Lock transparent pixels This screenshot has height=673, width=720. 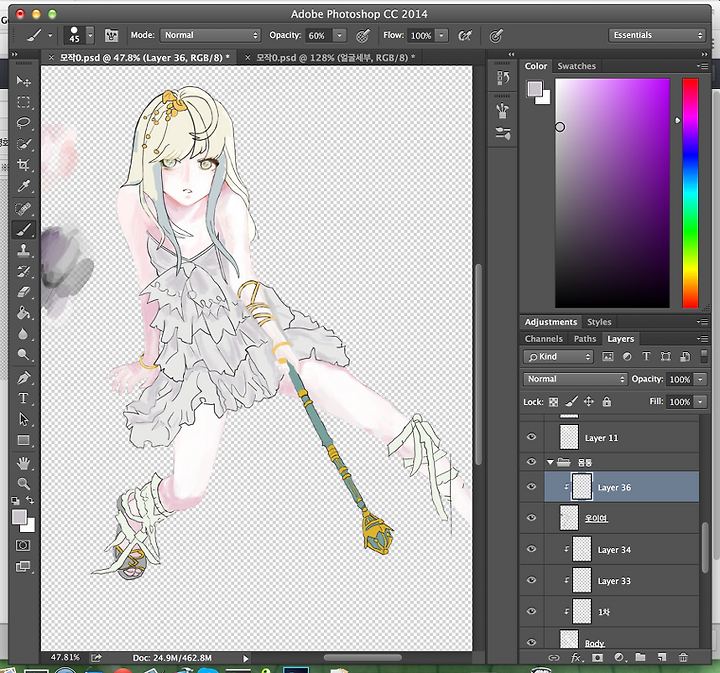pyautogui.click(x=554, y=402)
